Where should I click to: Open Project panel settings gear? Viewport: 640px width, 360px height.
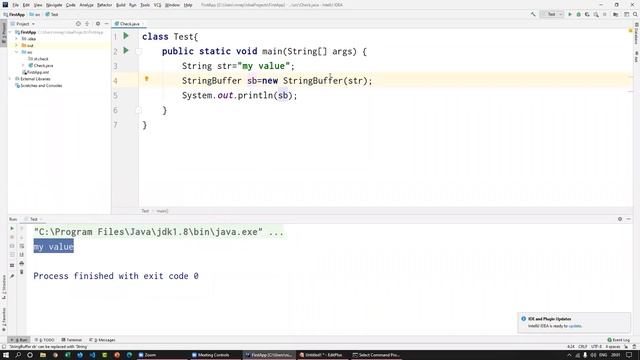pyautogui.click(x=98, y=24)
